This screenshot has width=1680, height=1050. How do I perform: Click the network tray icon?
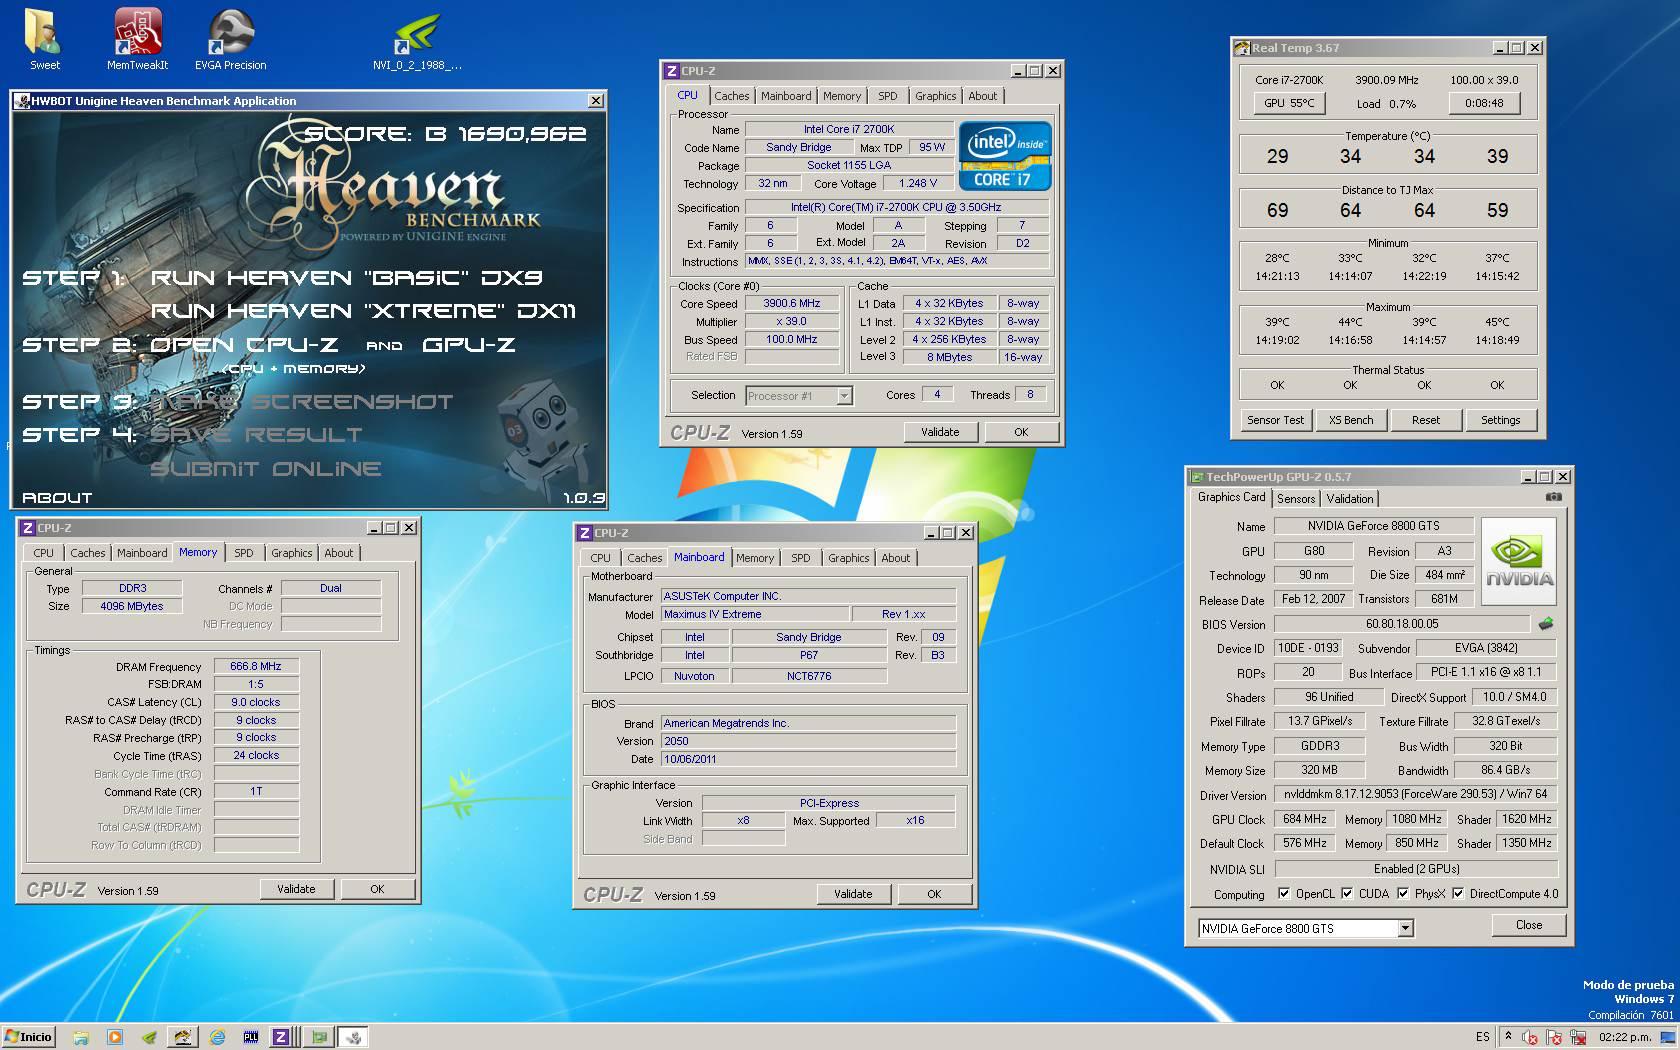coord(1578,1038)
